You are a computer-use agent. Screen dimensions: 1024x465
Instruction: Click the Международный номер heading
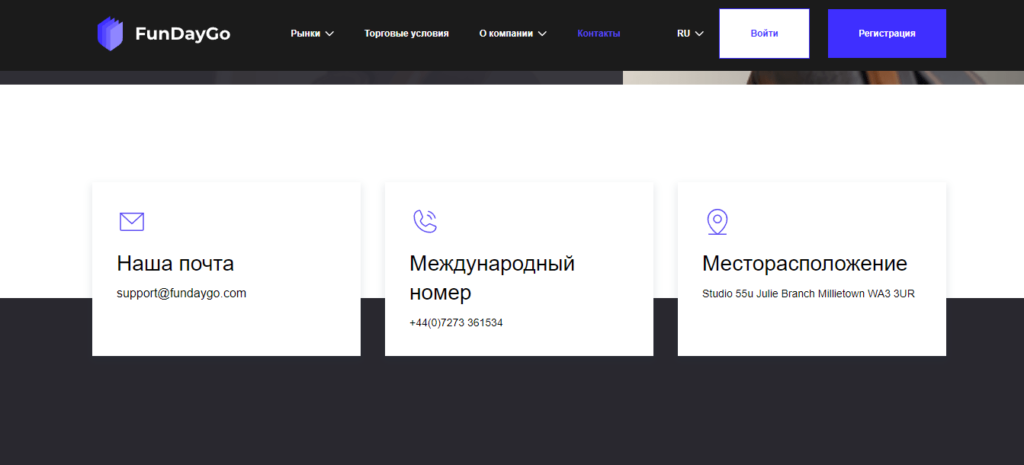pyautogui.click(x=492, y=278)
